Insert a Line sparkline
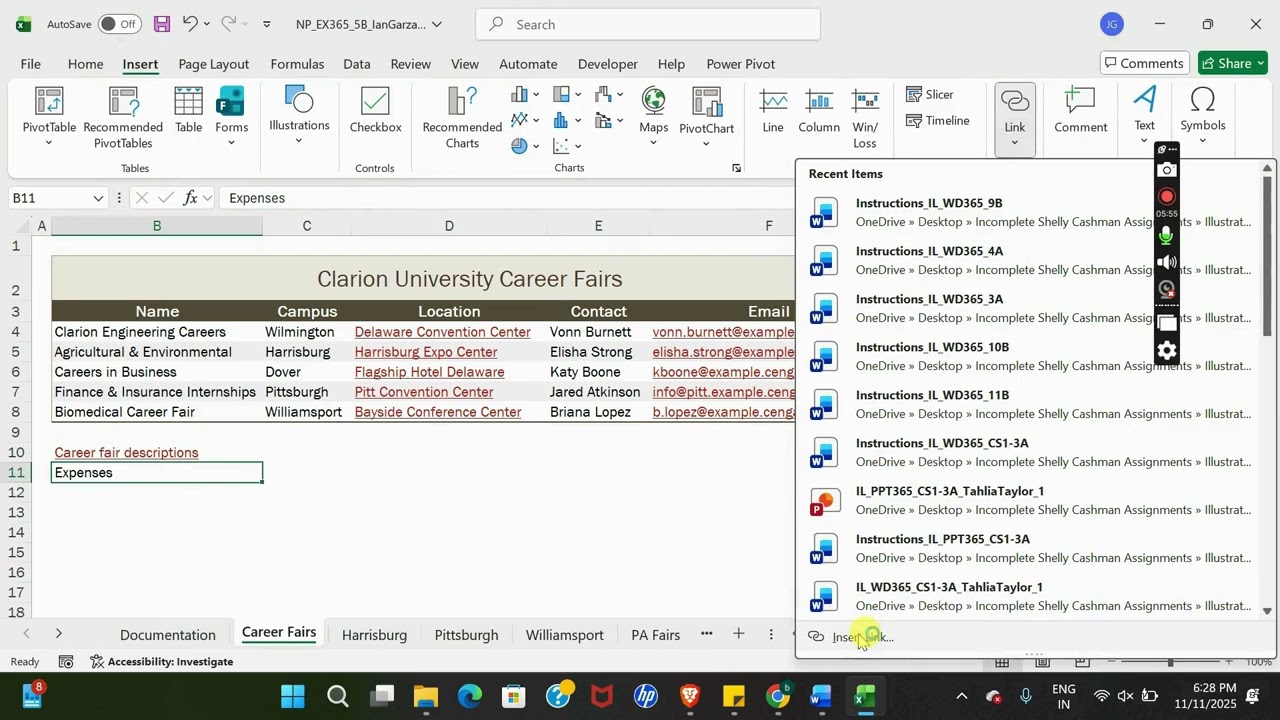This screenshot has height=720, width=1280. 773,111
